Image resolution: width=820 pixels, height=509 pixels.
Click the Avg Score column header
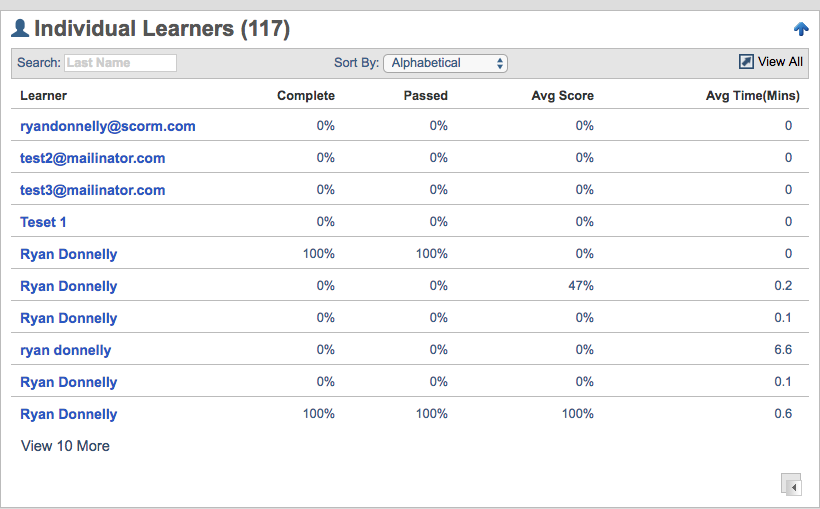pos(562,96)
